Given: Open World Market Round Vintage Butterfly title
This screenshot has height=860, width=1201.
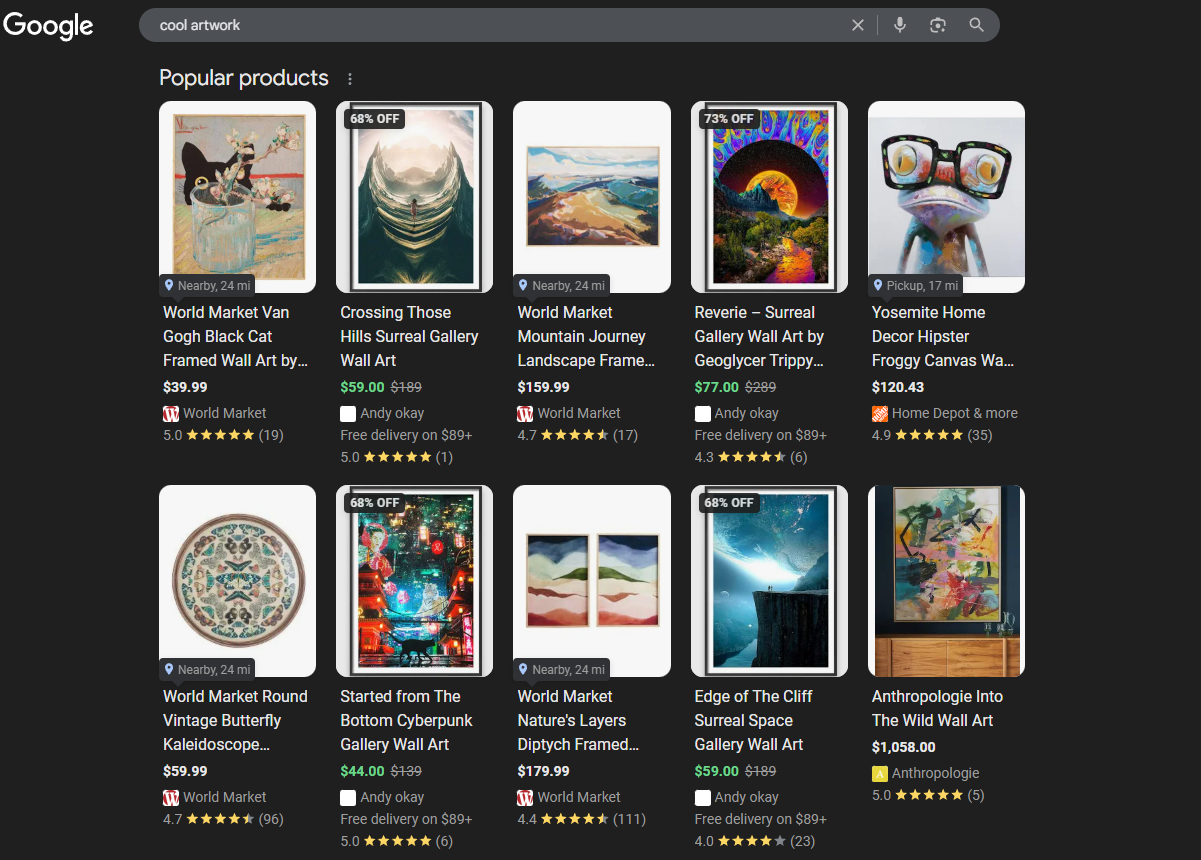Looking at the screenshot, I should [x=236, y=720].
